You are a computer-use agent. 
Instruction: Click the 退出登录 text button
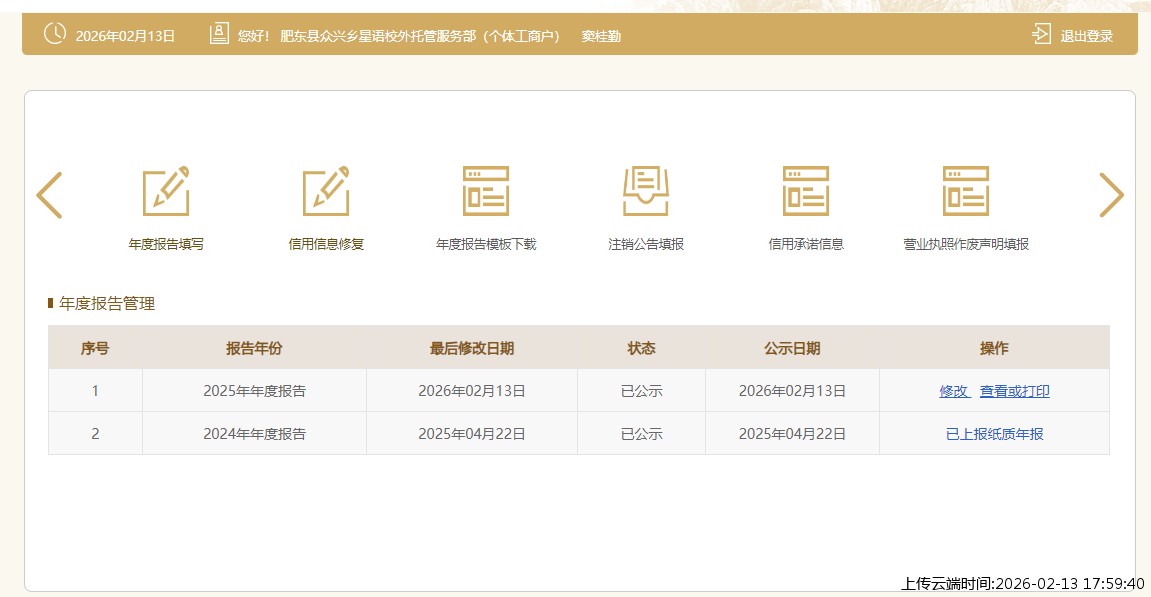[1086, 36]
